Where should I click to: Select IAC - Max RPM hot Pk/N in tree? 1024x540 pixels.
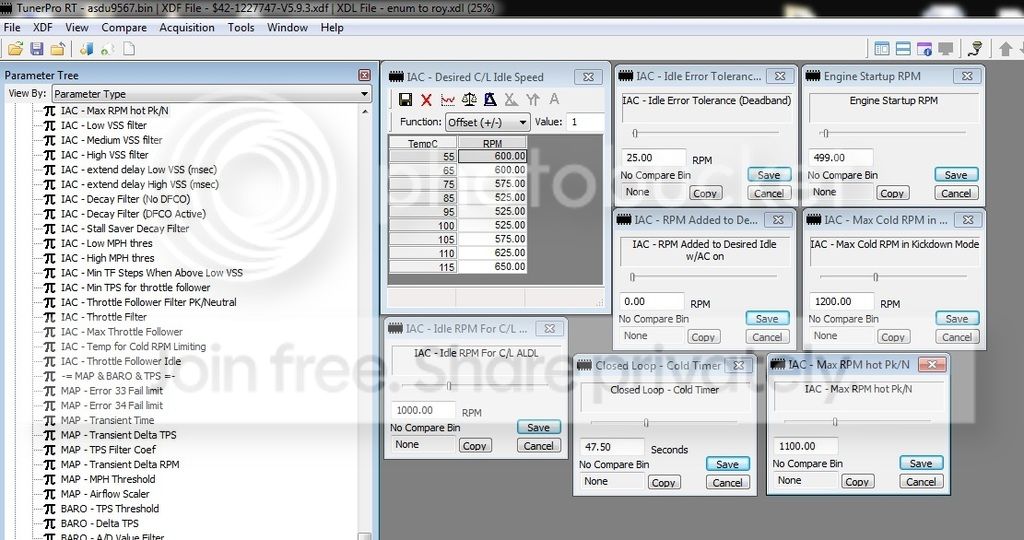tap(114, 110)
